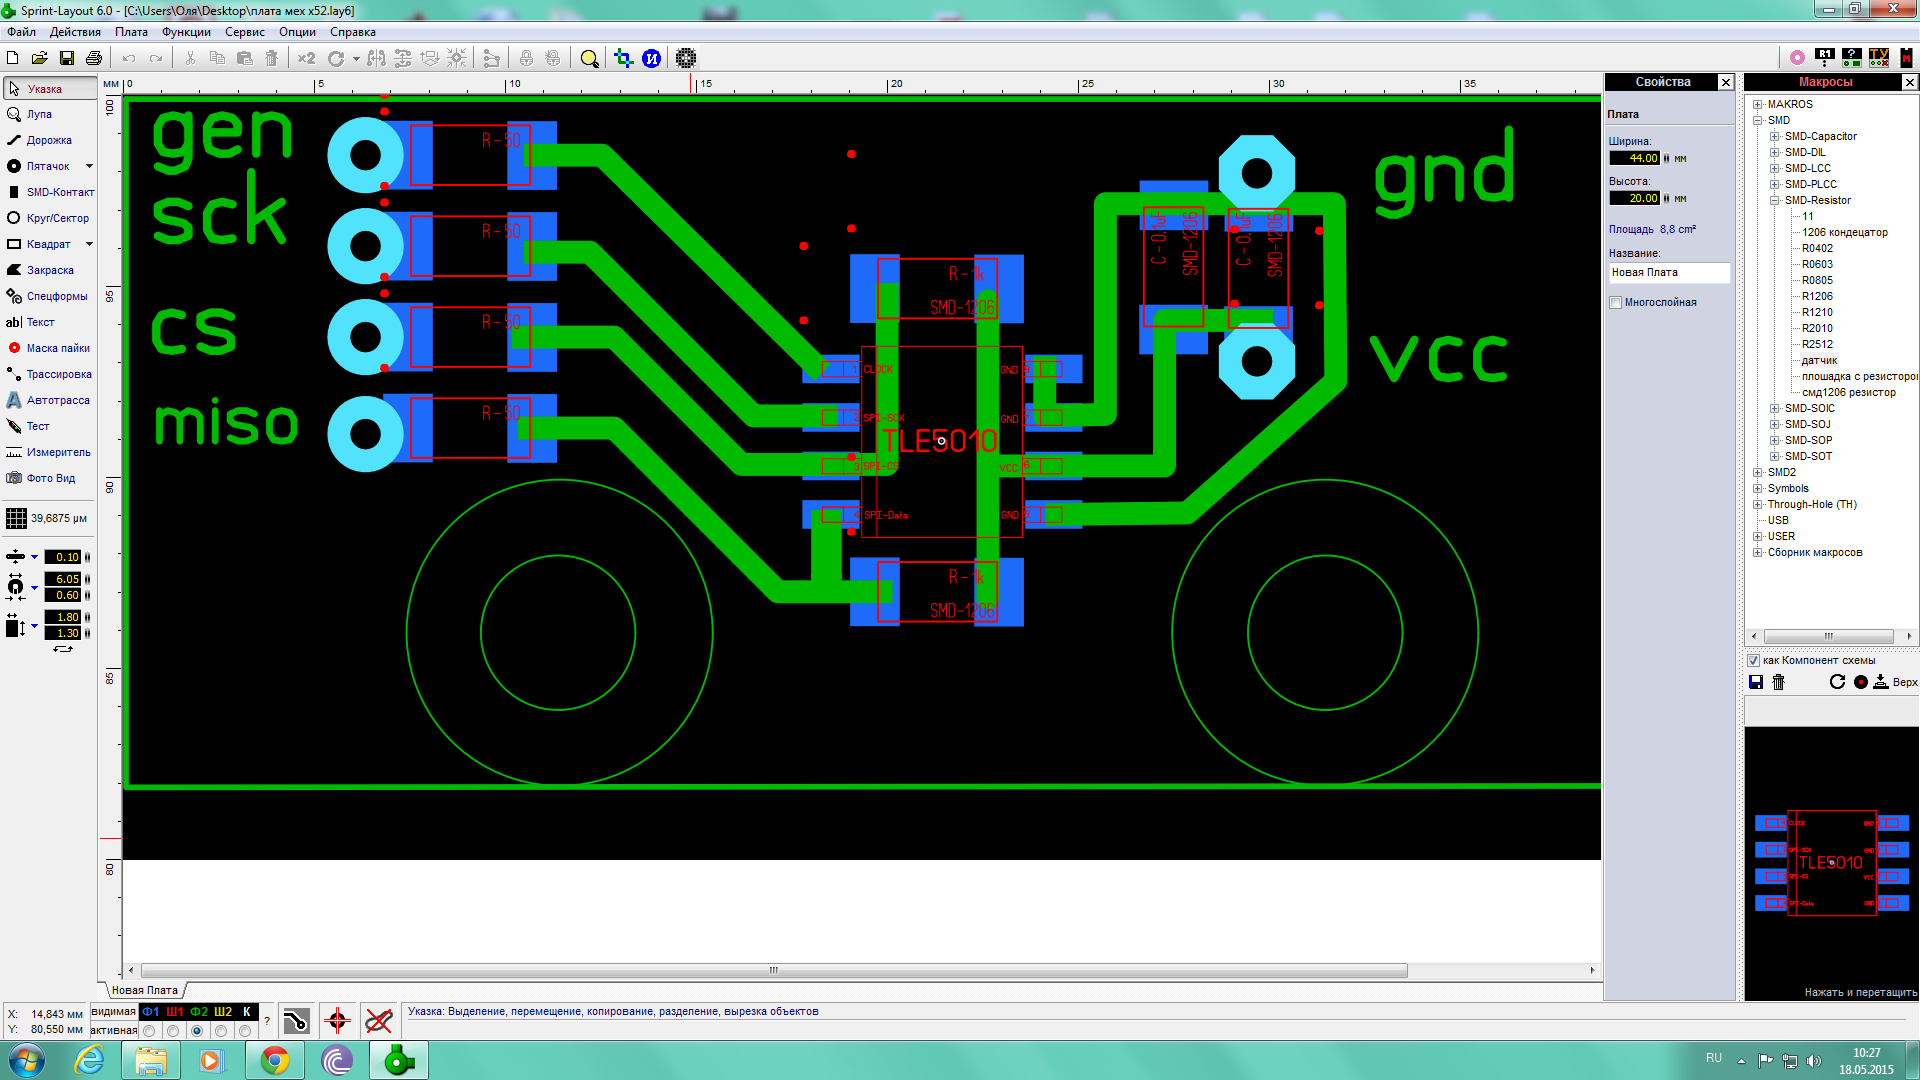Toggle visibility of Ш1 layer label
Screen dimensions: 1920x1080
175,1012
